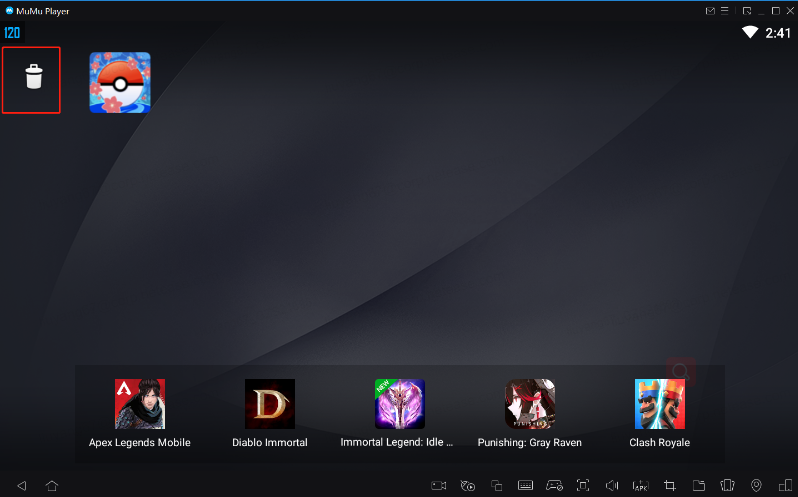Viewport: 798px width, 497px height.
Task: Click the red search magnifier icon
Action: [681, 371]
